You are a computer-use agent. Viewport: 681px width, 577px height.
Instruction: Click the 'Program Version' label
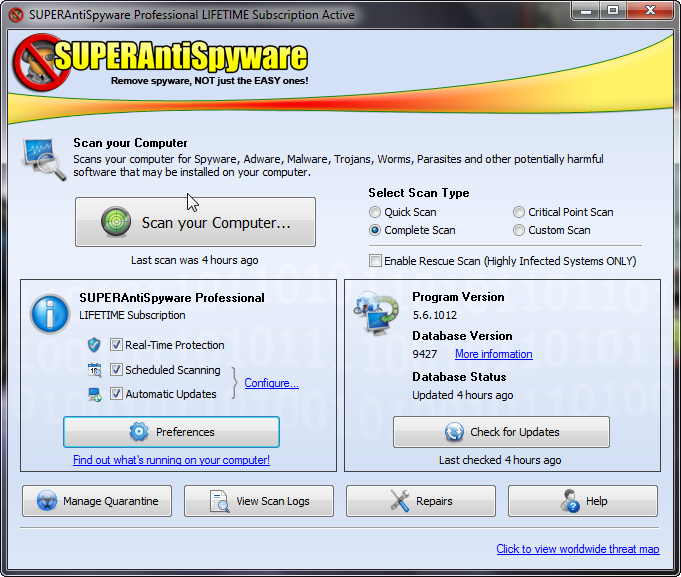458,297
